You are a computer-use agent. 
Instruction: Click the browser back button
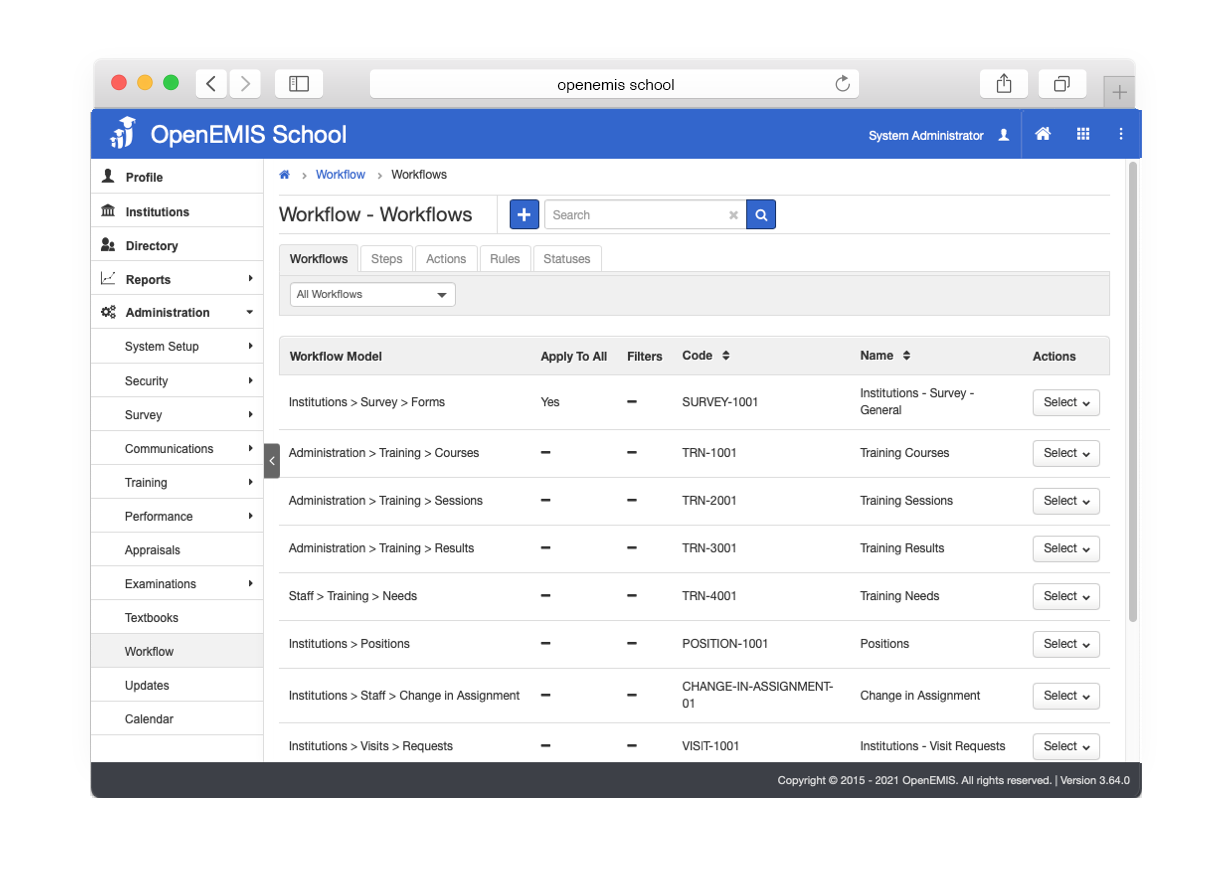click(211, 84)
